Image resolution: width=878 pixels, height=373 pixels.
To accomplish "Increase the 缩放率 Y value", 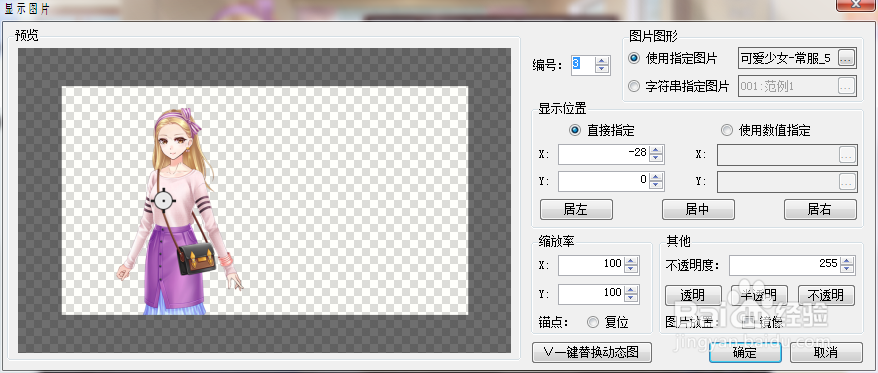I will point(632,290).
